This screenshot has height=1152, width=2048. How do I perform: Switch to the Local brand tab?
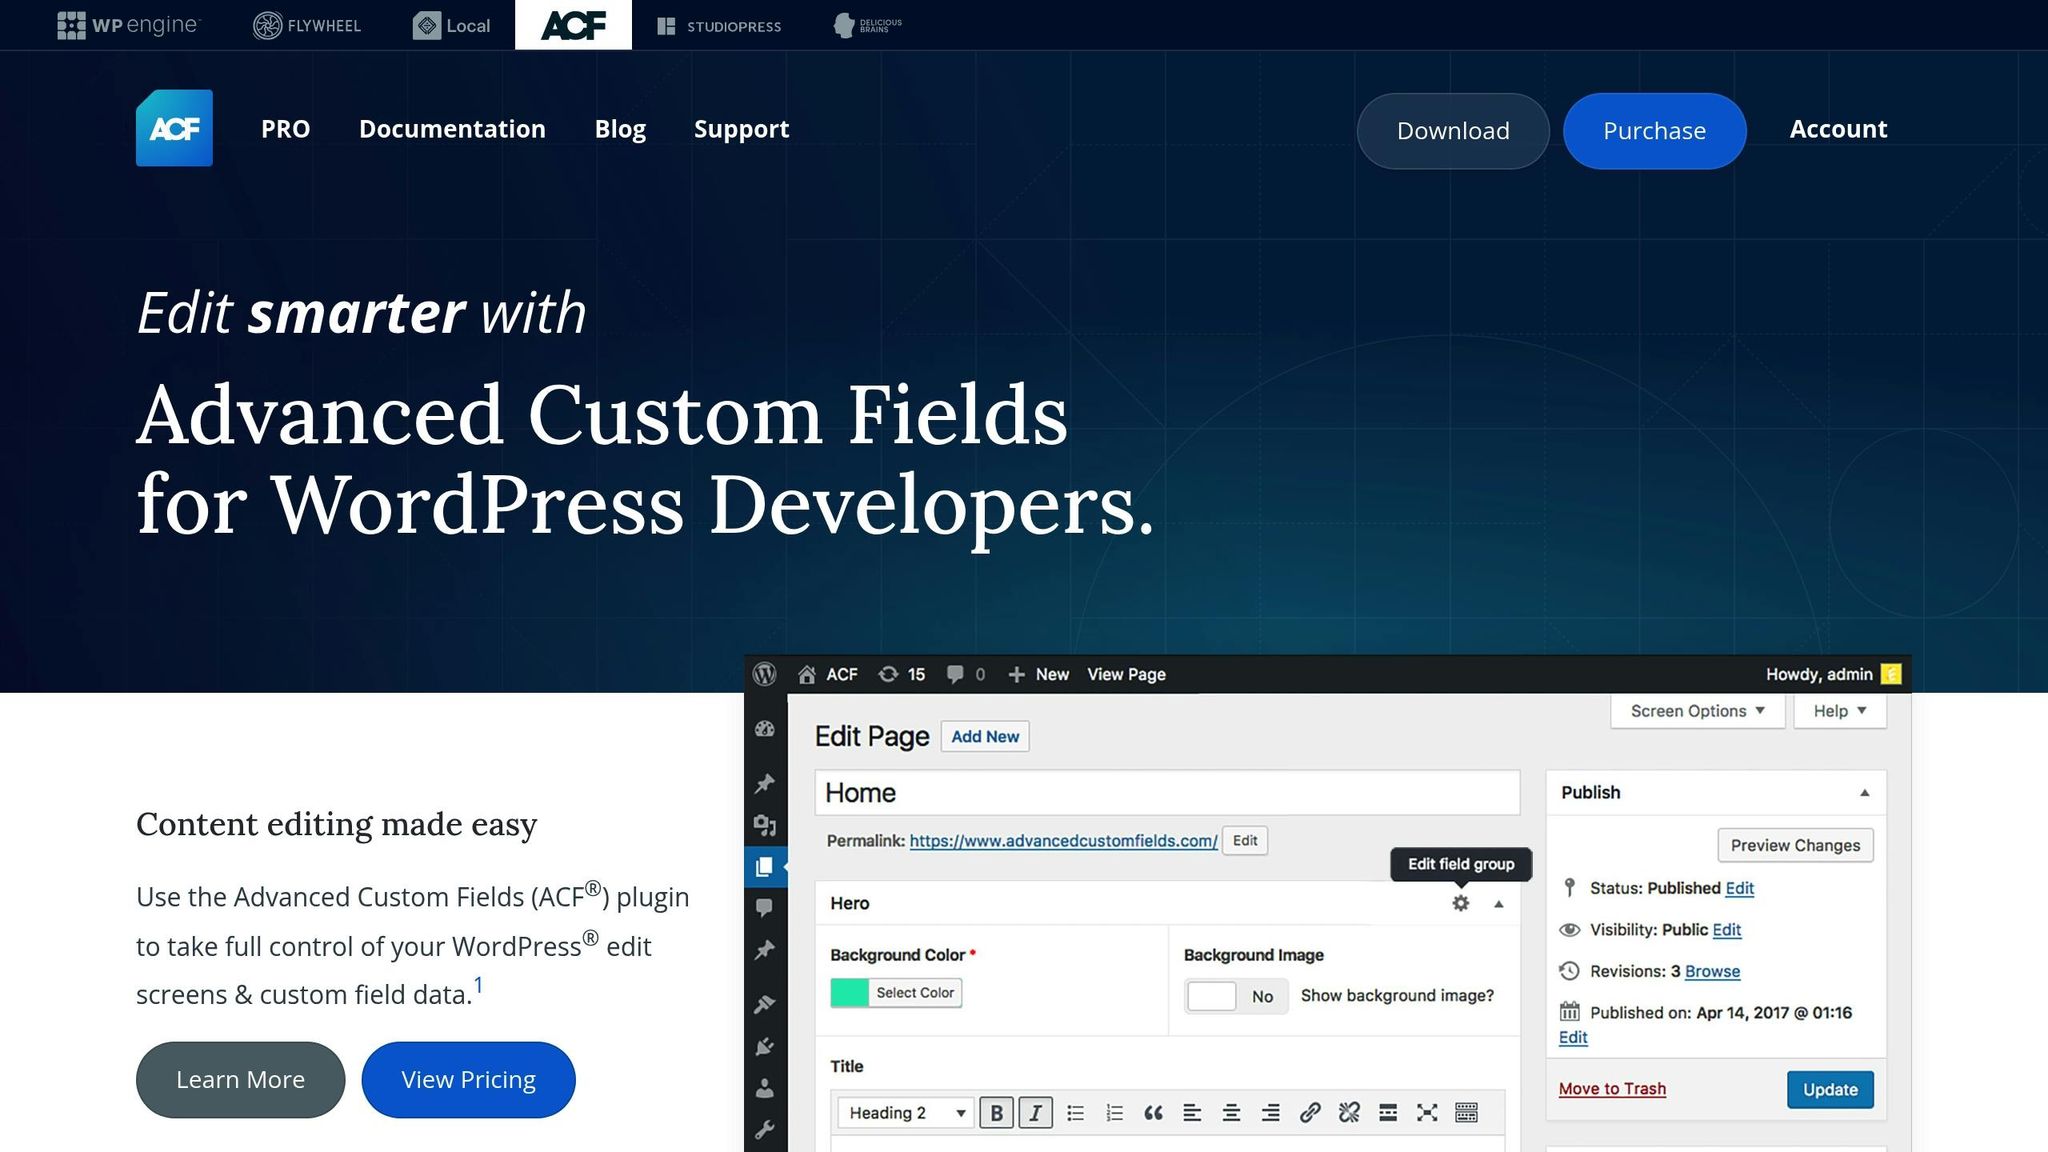tap(452, 25)
